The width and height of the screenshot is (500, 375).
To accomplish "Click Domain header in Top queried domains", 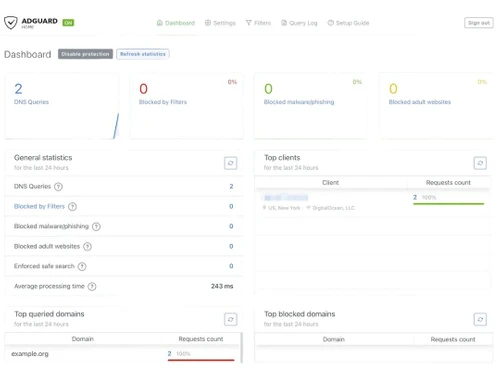I will (x=83, y=339).
